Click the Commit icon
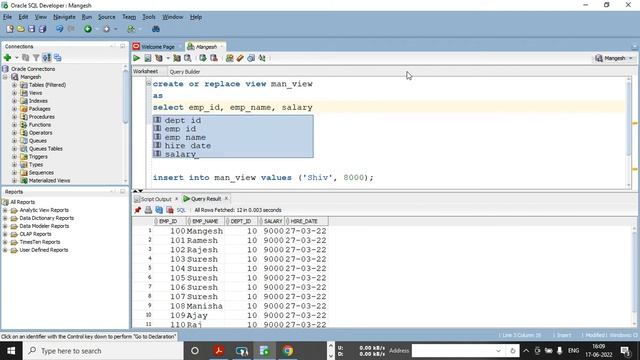 [x=202, y=58]
